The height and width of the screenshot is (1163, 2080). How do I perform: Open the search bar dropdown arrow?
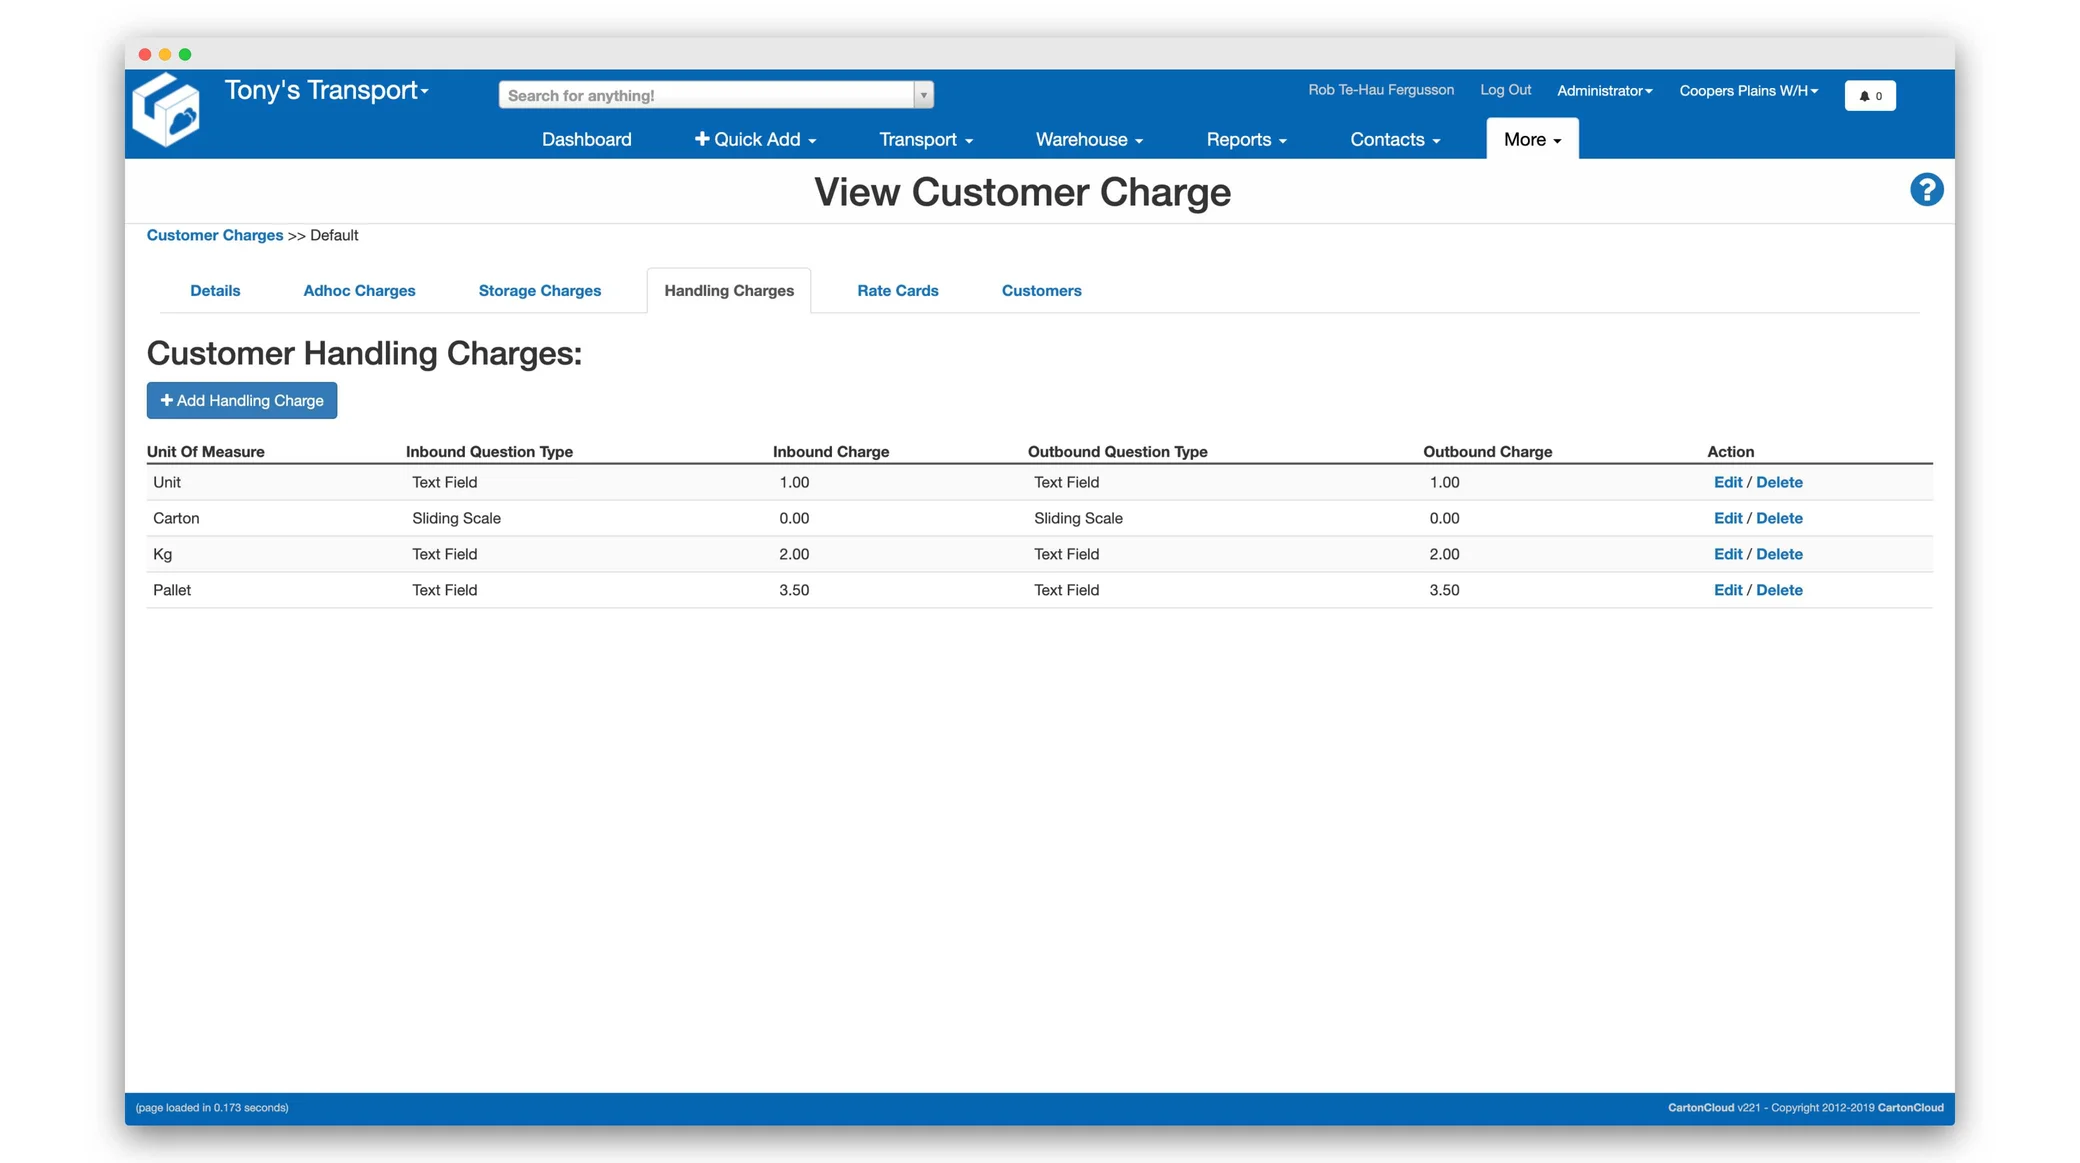923,94
